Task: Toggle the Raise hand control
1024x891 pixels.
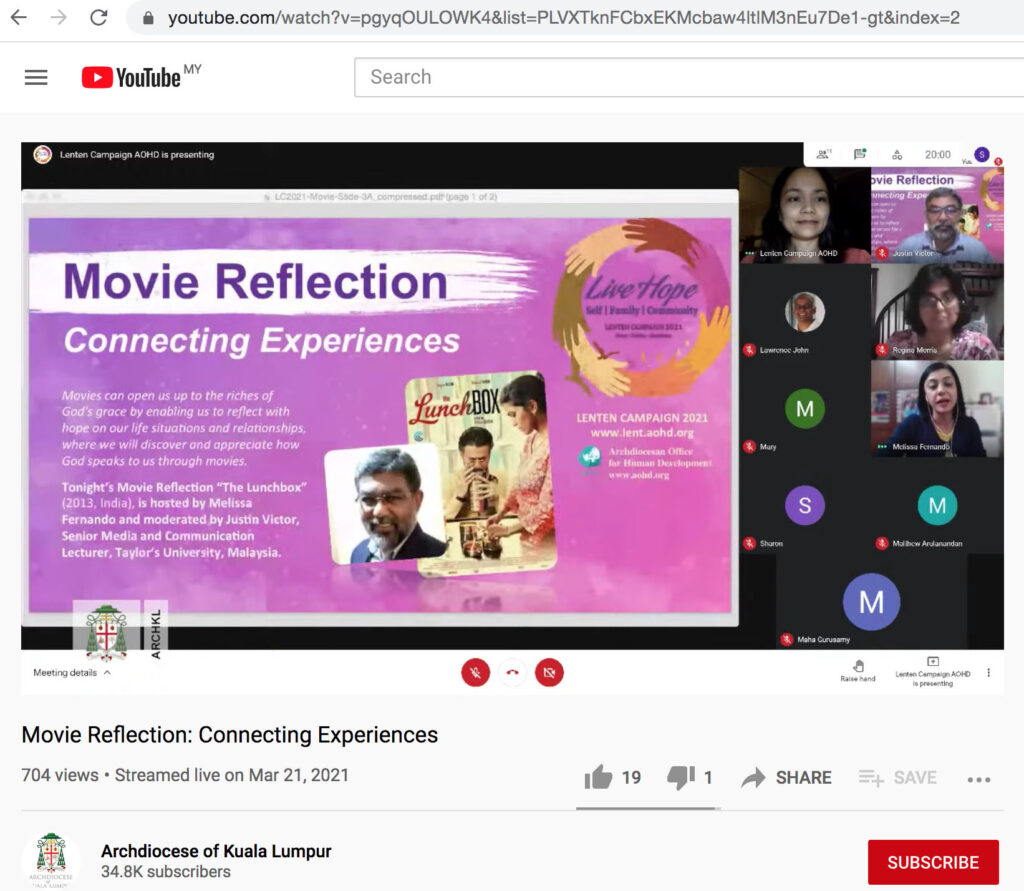Action: [858, 670]
